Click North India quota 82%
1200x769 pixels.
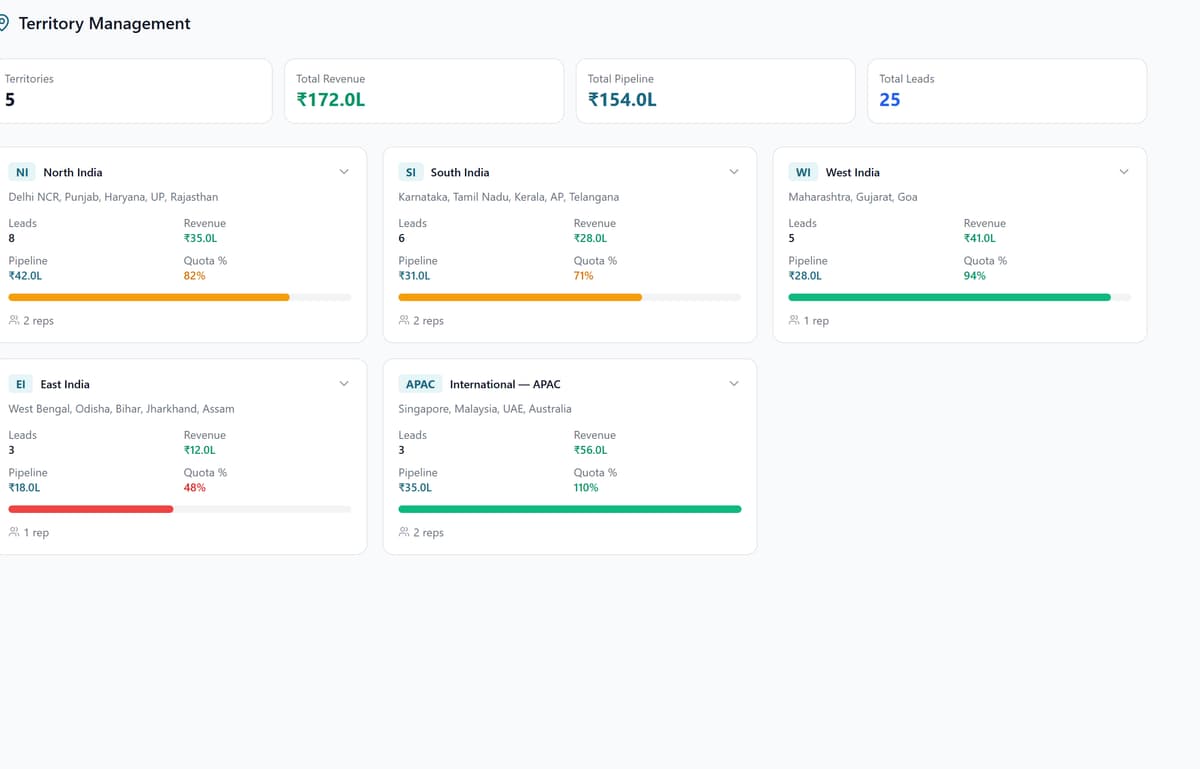pos(195,275)
